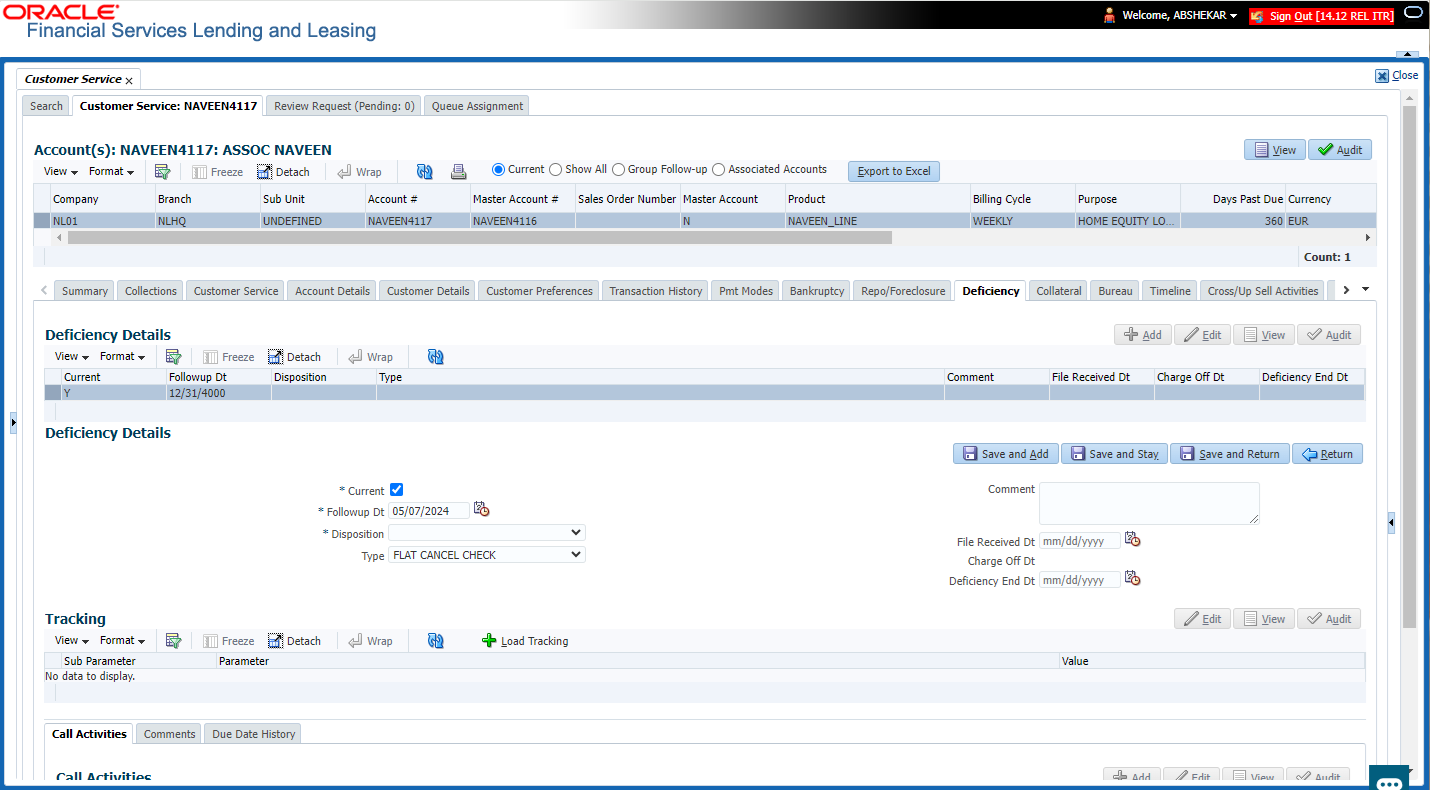Open the Followup Dt calendar picker
1430x790 pixels.
click(482, 510)
